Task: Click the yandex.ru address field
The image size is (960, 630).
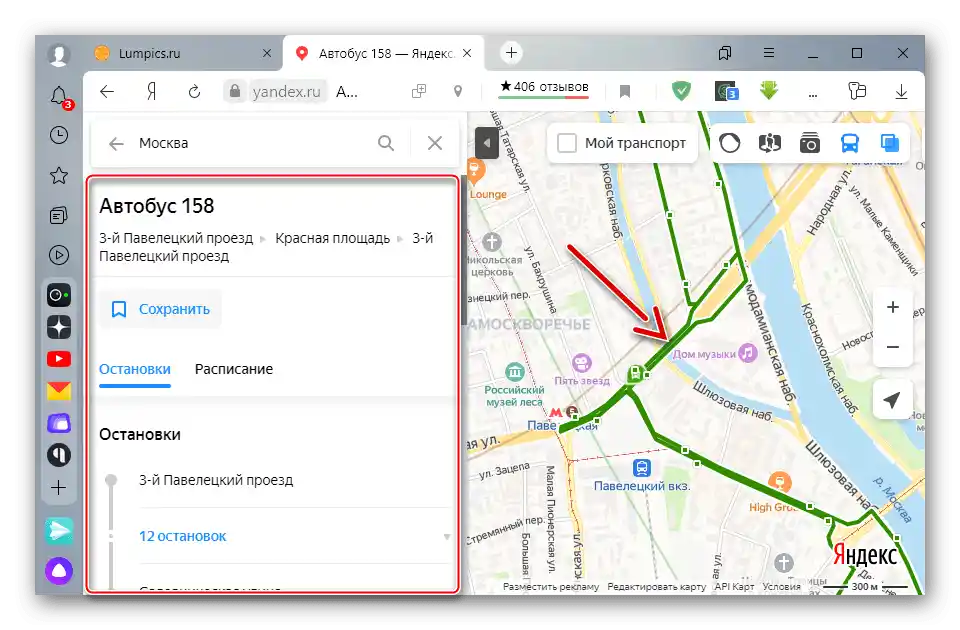Action: [x=287, y=92]
